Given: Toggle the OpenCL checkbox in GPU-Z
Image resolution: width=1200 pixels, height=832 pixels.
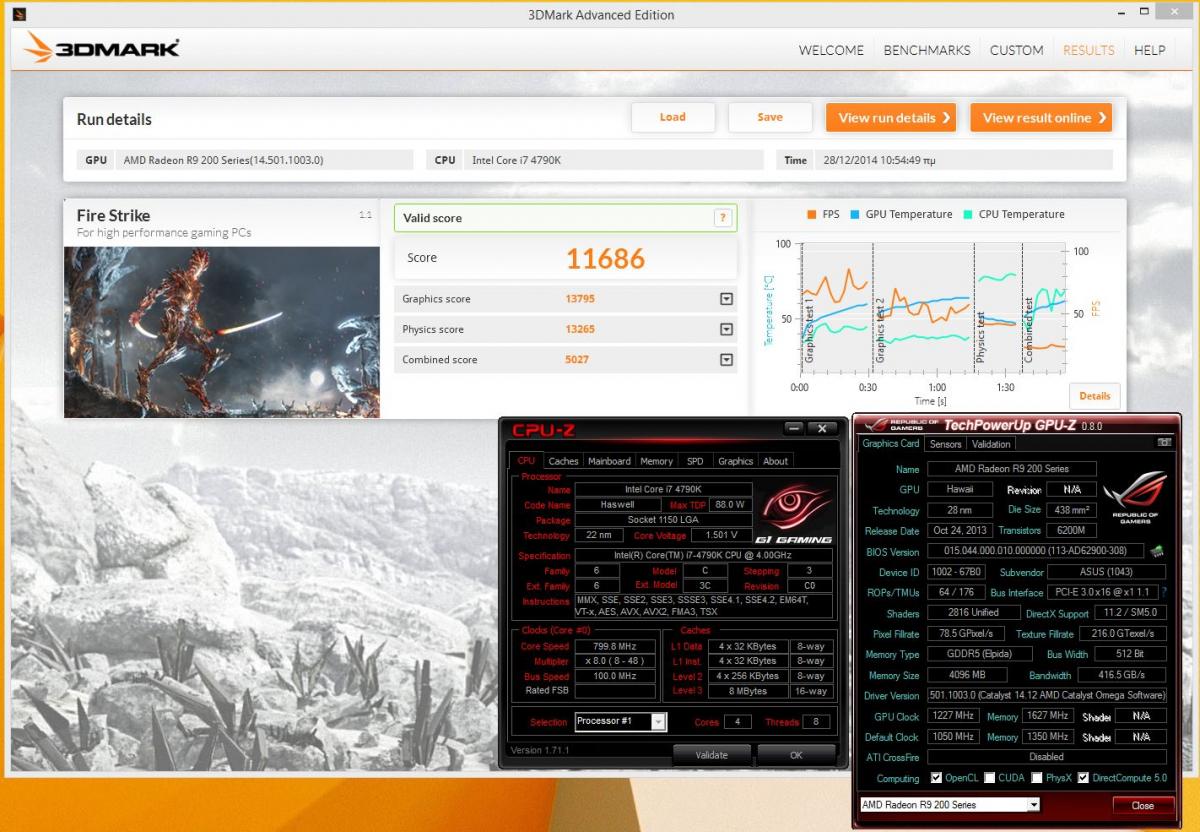Looking at the screenshot, I should click(936, 778).
